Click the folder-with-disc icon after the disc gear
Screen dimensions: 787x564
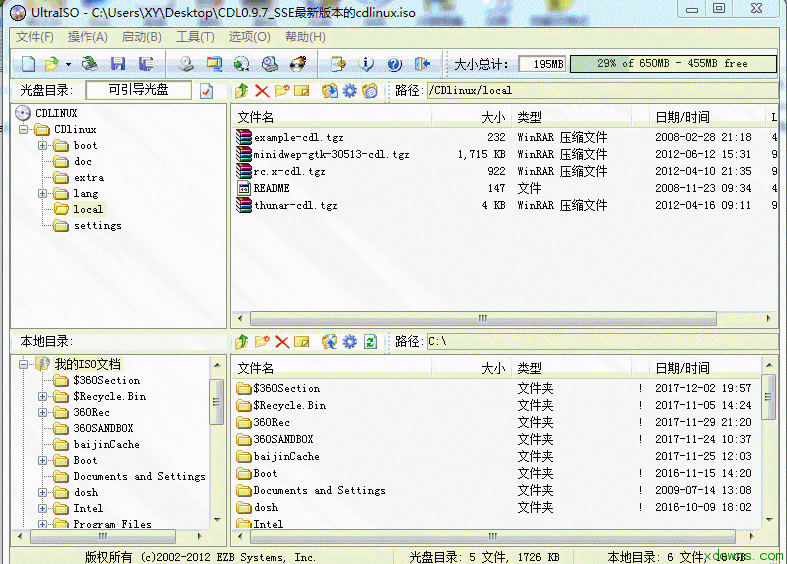tap(370, 91)
